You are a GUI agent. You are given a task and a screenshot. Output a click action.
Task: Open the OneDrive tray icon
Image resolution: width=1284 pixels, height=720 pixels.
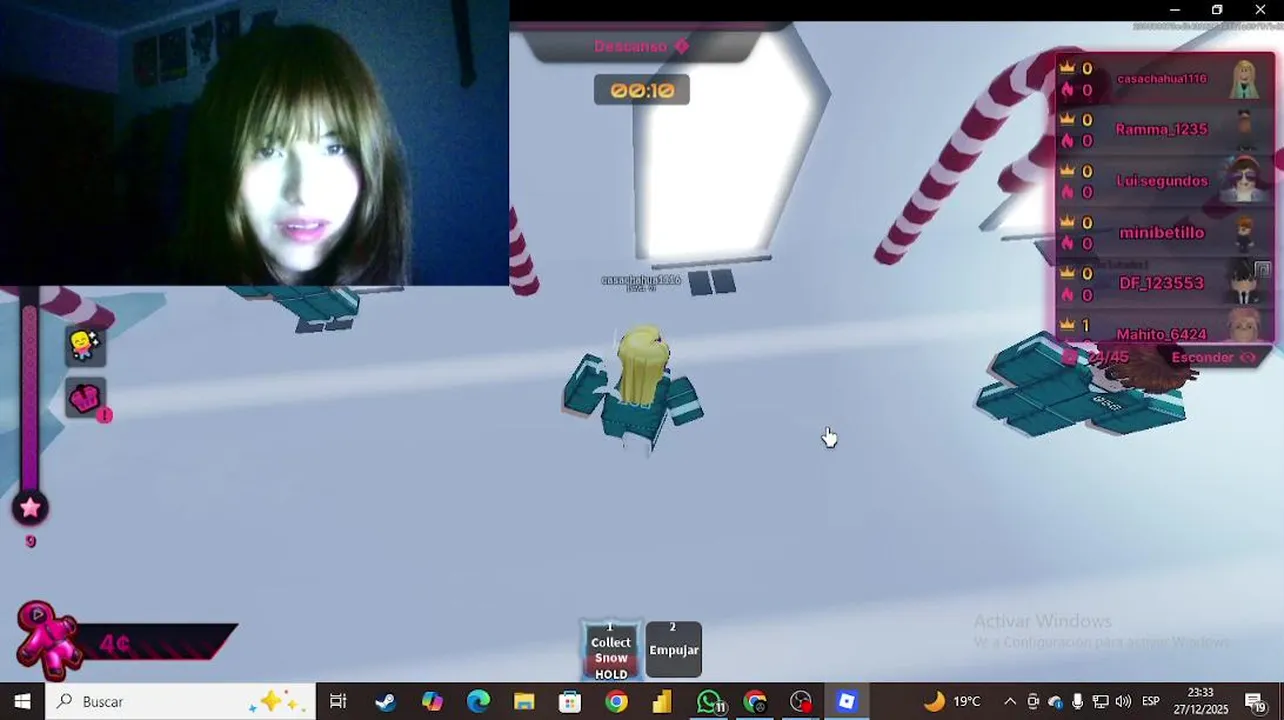click(1055, 701)
